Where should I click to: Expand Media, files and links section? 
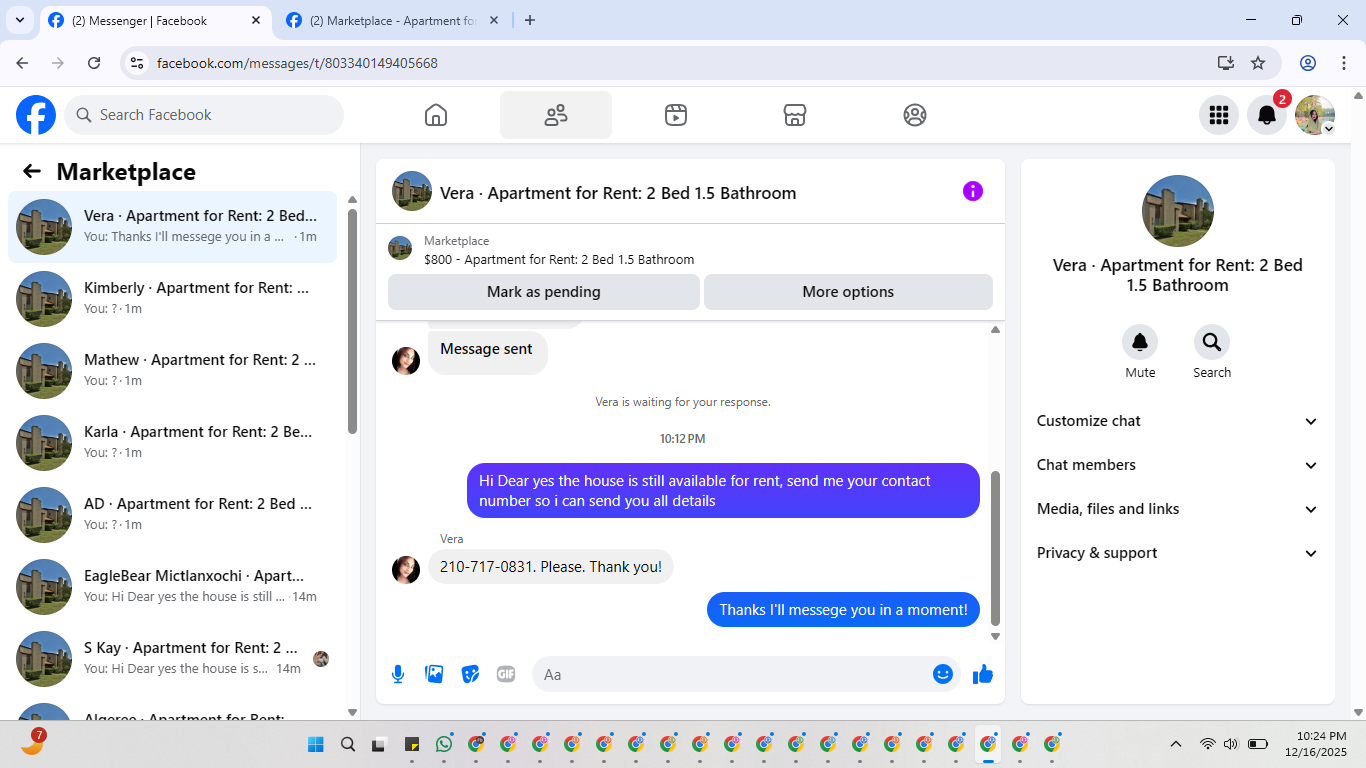pyautogui.click(x=1178, y=509)
